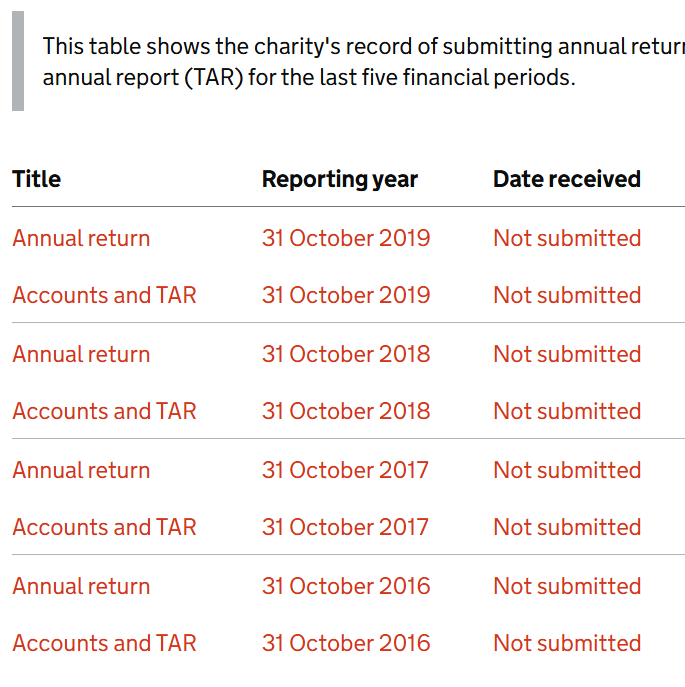Open the 2017 Annual return entry
The image size is (685, 687).
[x=81, y=470]
